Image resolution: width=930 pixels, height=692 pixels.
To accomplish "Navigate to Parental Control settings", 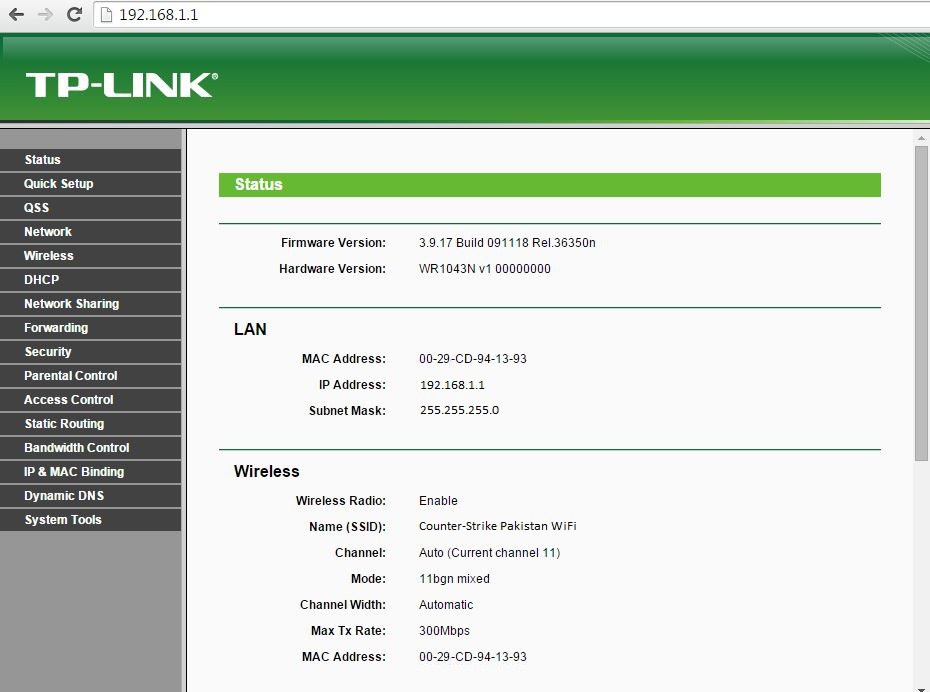I will pyautogui.click(x=69, y=375).
